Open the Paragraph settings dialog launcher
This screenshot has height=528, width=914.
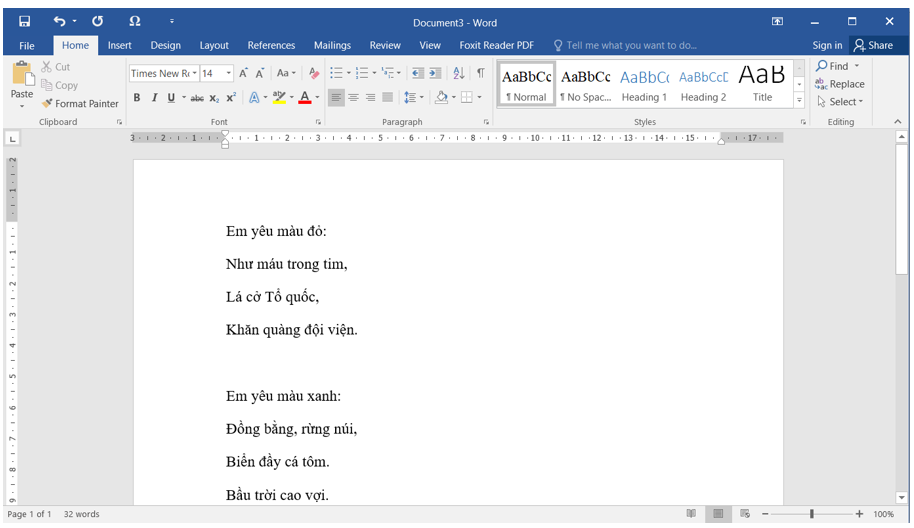coord(486,122)
